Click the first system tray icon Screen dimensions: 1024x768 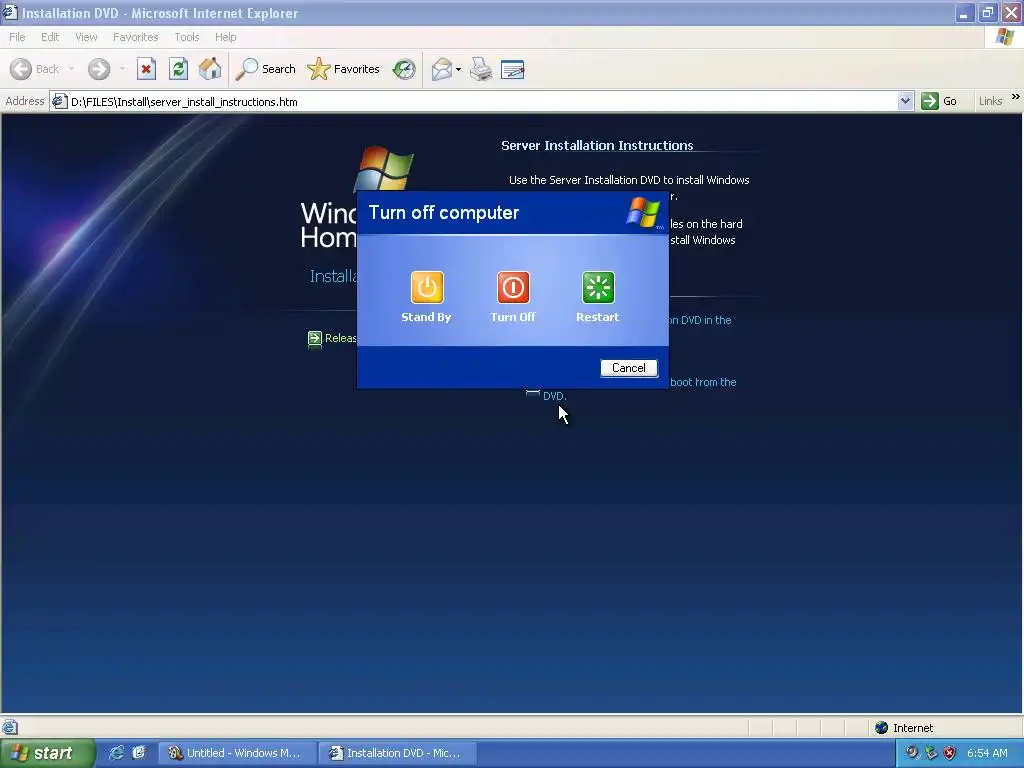[912, 753]
